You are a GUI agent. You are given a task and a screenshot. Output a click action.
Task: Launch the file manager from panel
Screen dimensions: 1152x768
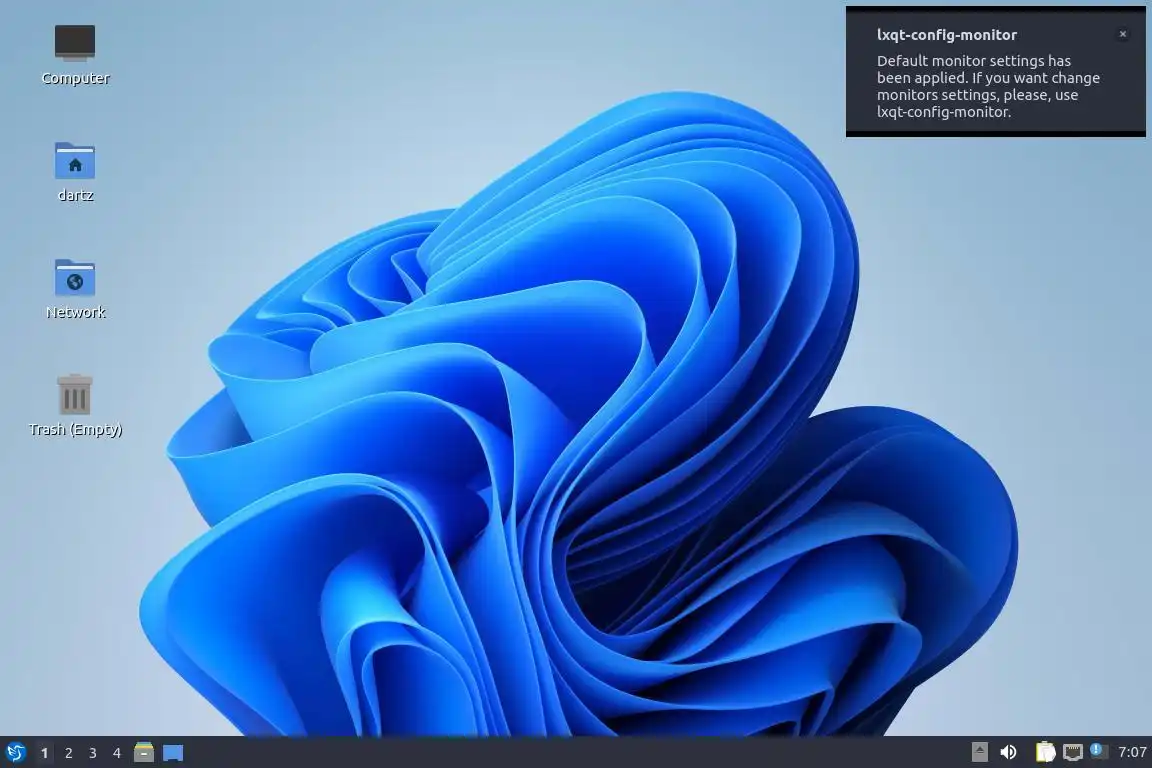pos(144,752)
